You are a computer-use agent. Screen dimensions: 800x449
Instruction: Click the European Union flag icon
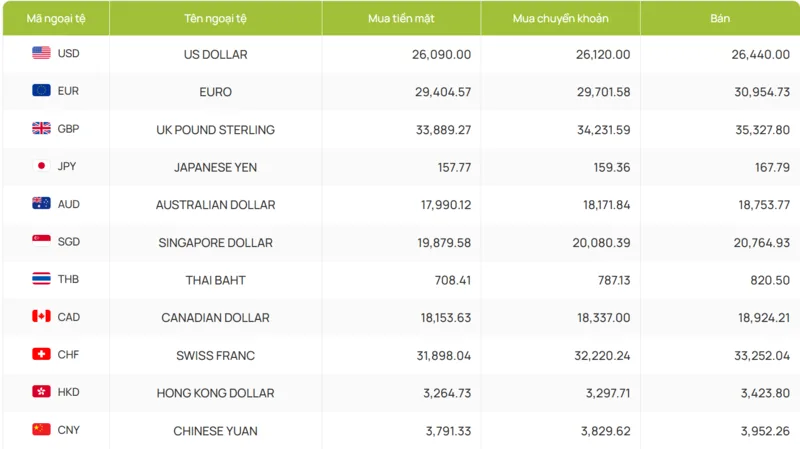41,90
